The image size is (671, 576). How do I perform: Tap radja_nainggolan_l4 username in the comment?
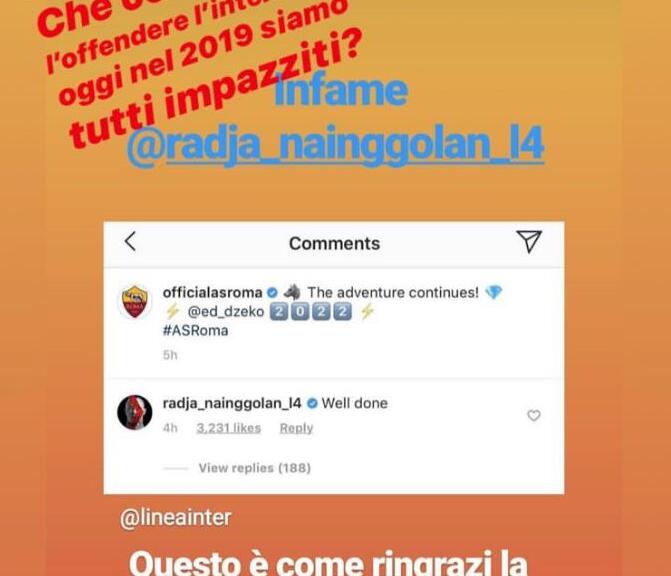(x=232, y=403)
